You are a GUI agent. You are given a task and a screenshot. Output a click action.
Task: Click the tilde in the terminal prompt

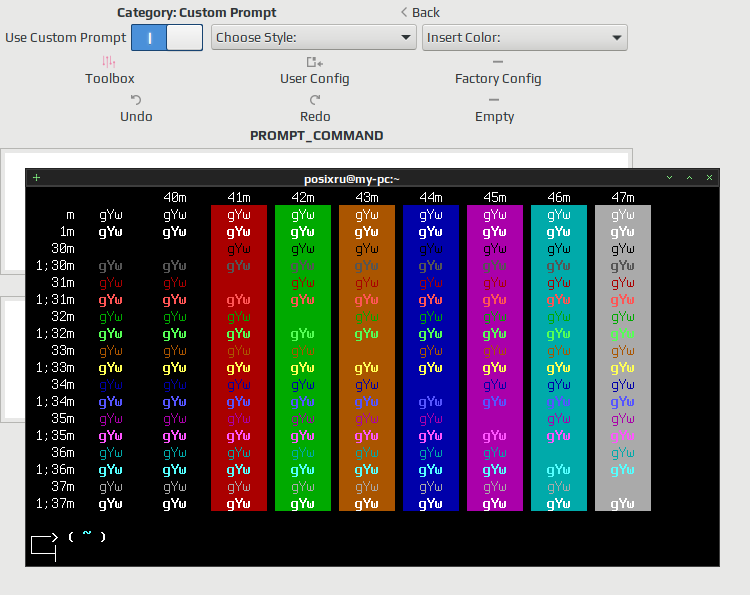click(87, 533)
